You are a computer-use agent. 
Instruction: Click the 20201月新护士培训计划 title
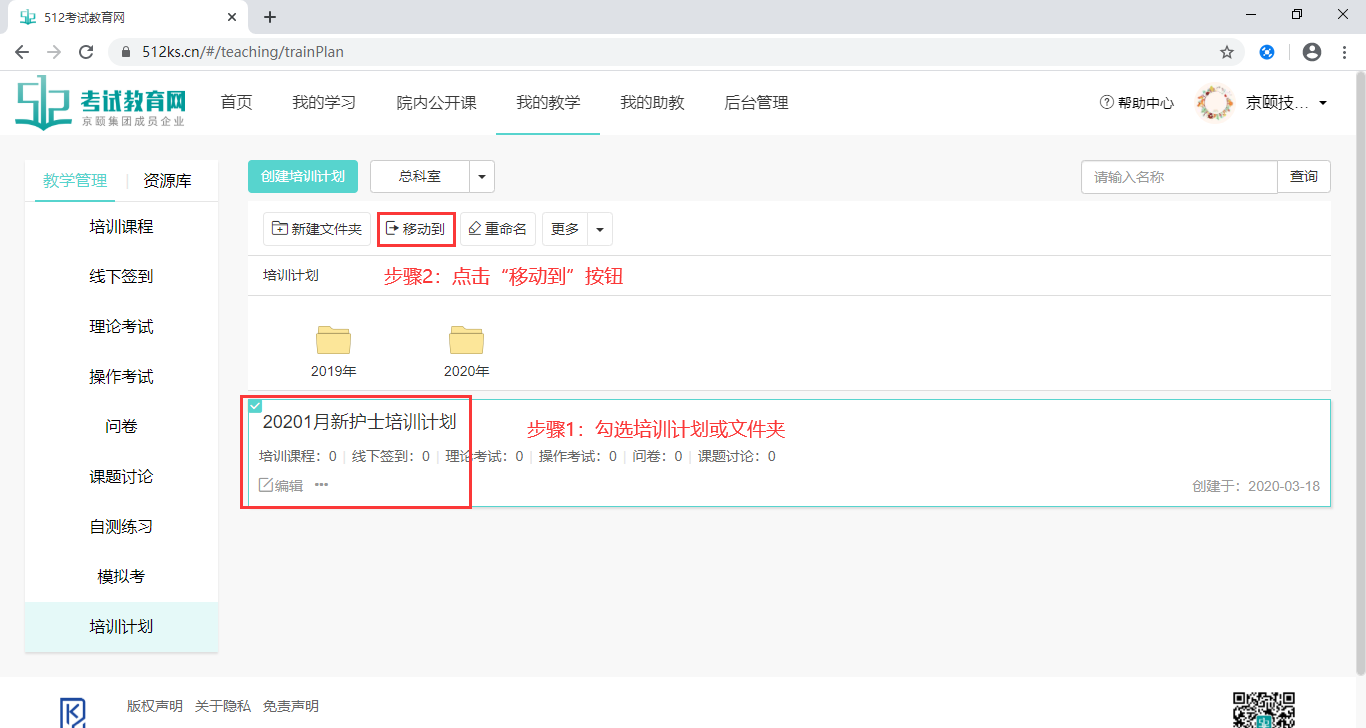[359, 422]
